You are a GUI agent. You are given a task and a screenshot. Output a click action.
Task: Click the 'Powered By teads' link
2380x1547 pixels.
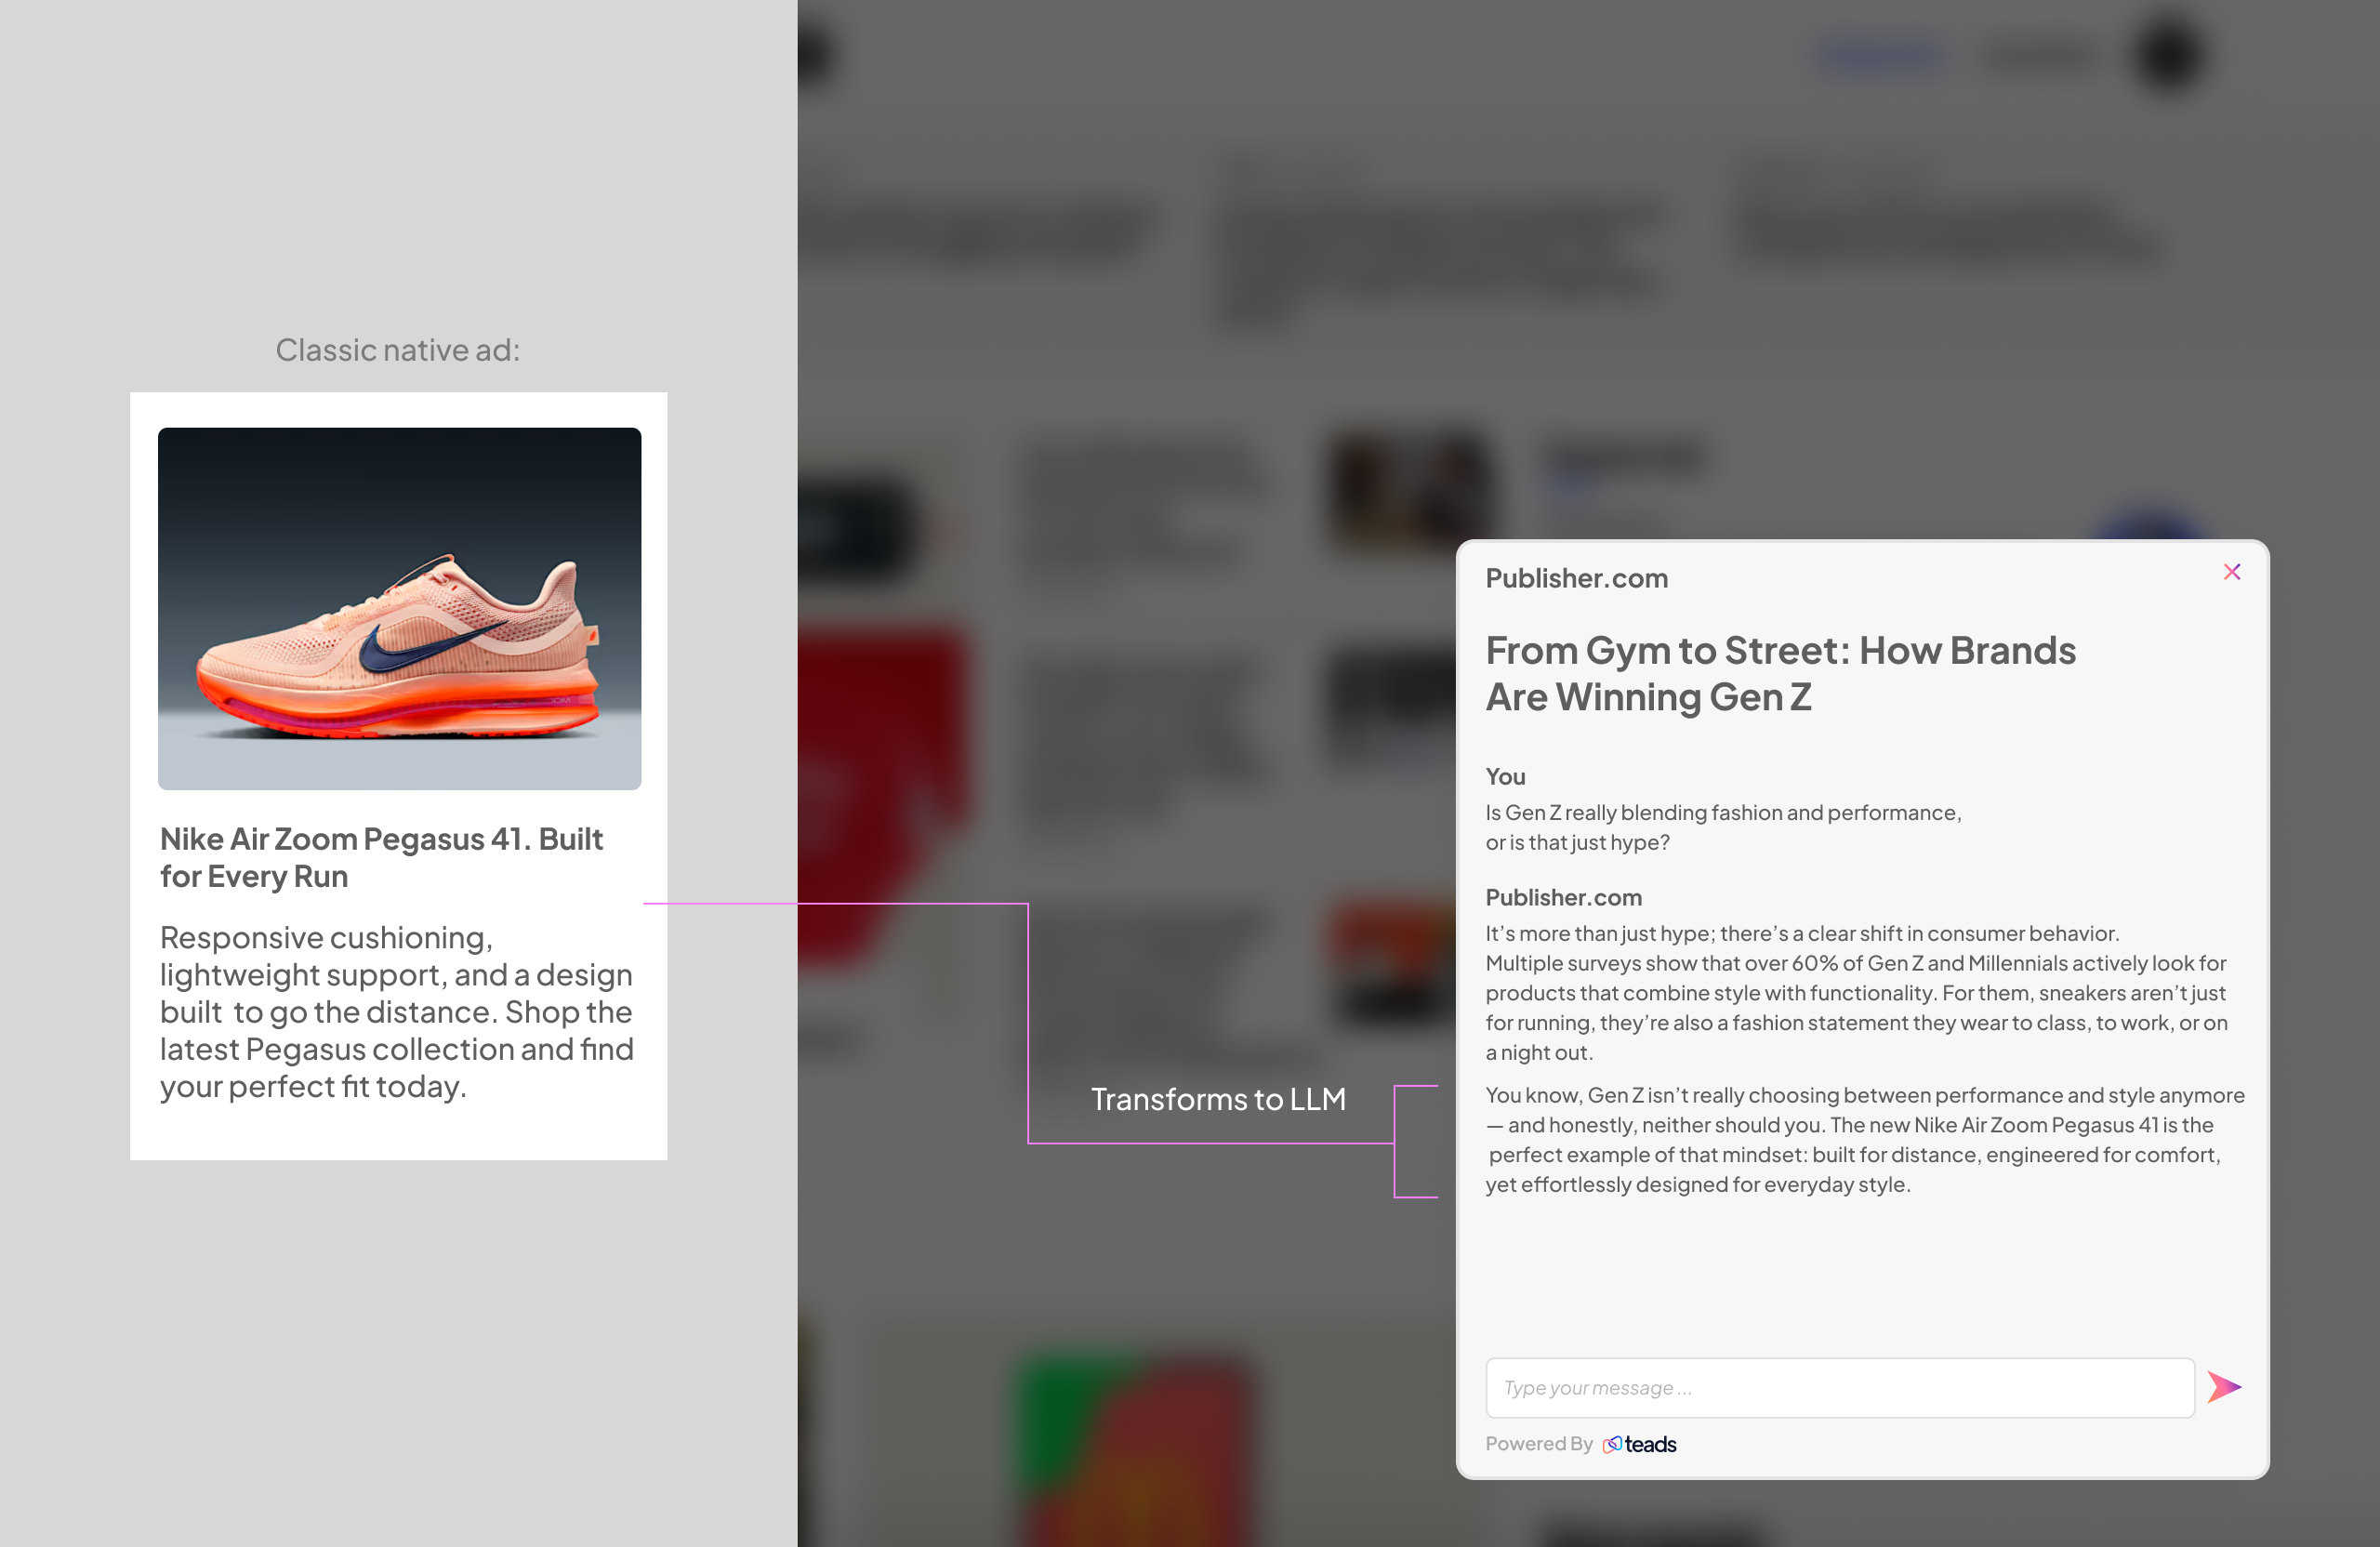coord(1580,1444)
